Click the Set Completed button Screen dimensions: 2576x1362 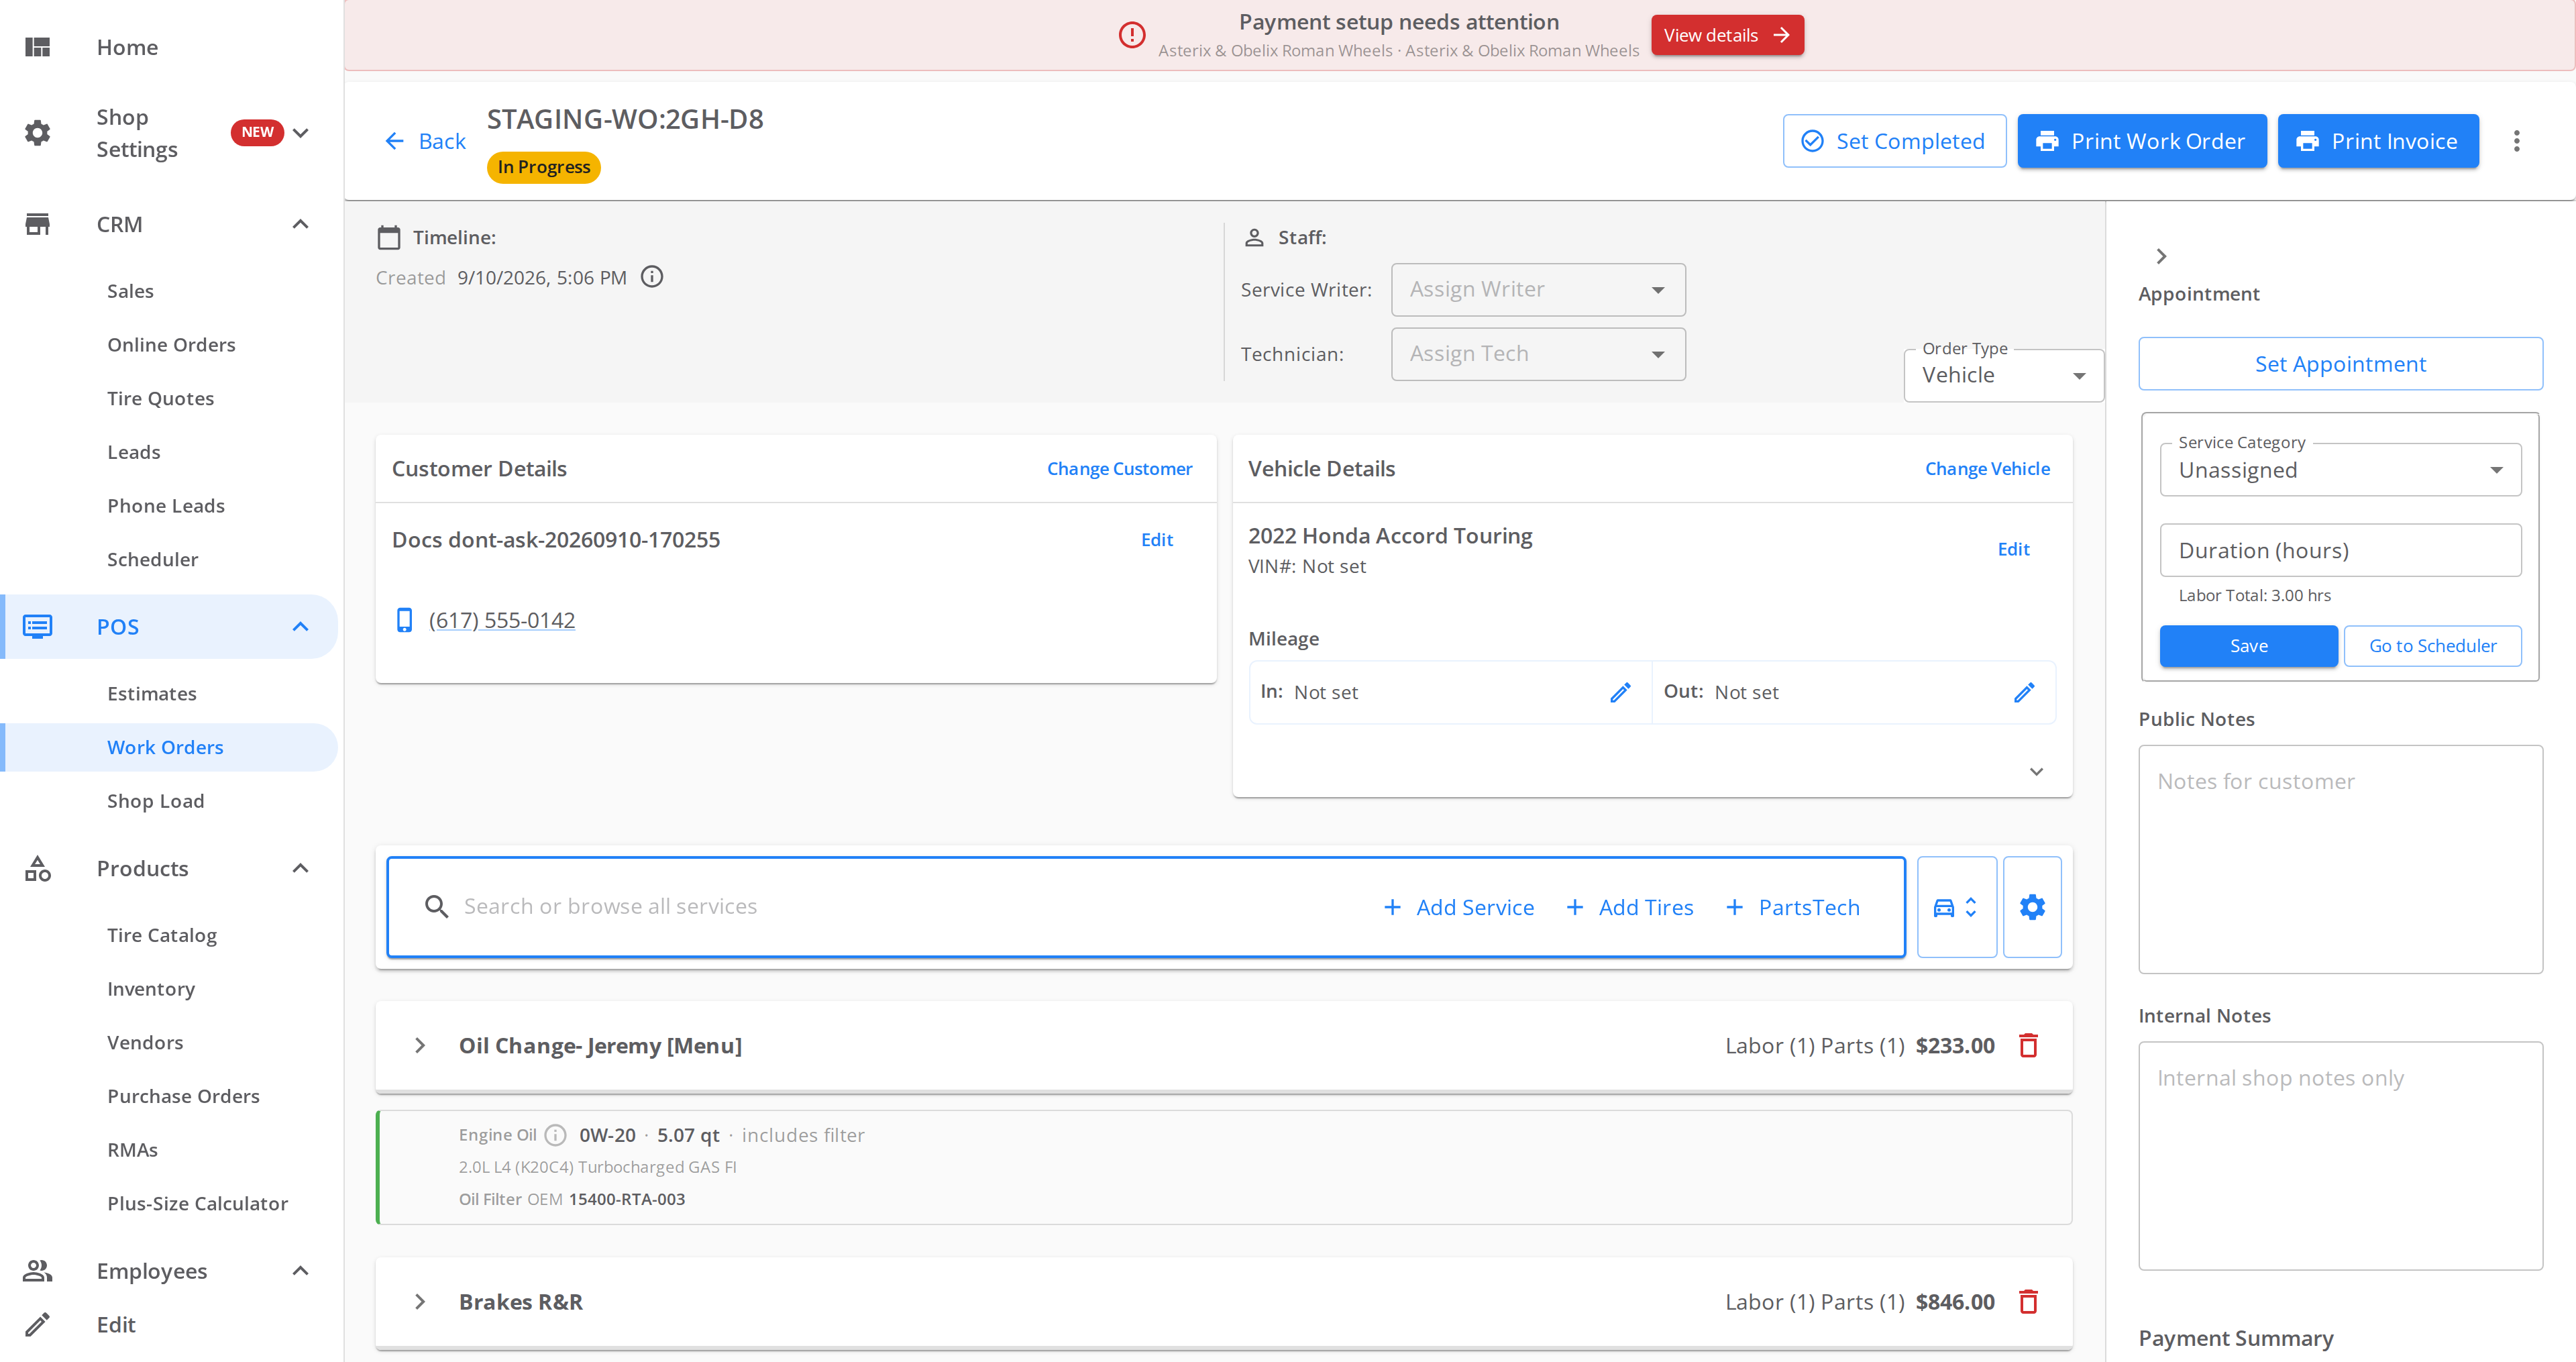[1894, 141]
